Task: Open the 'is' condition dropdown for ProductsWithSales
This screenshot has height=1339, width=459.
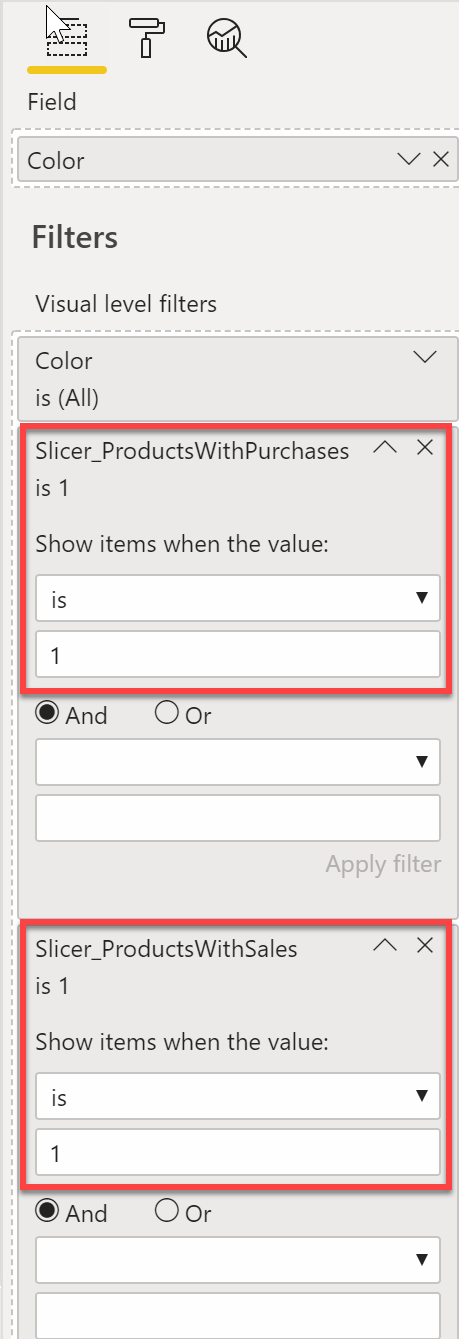Action: 238,1097
